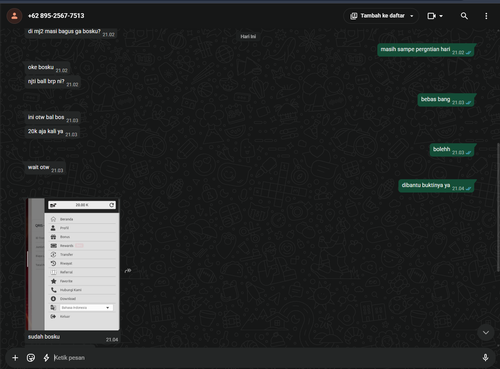500x369 pixels.
Task: Expand the video call options arrow
Action: pos(441,16)
